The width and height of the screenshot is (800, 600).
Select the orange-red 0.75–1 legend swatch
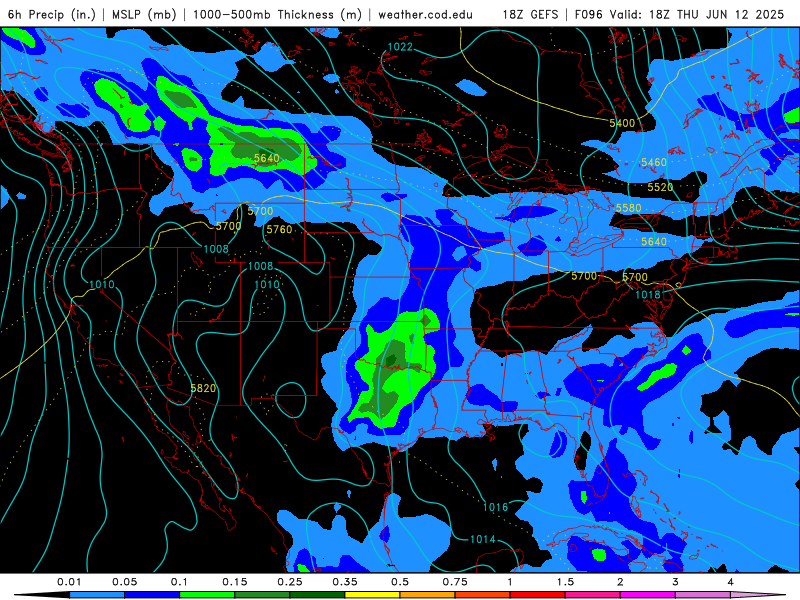(483, 595)
